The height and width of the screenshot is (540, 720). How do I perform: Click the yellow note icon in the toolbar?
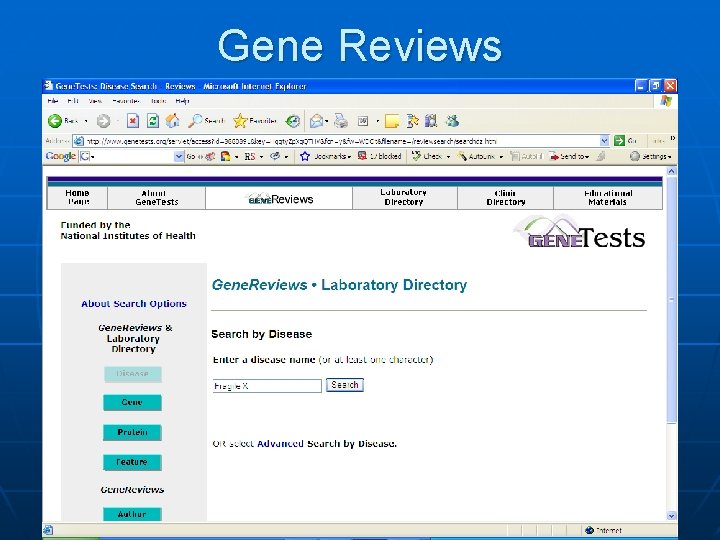tap(392, 121)
